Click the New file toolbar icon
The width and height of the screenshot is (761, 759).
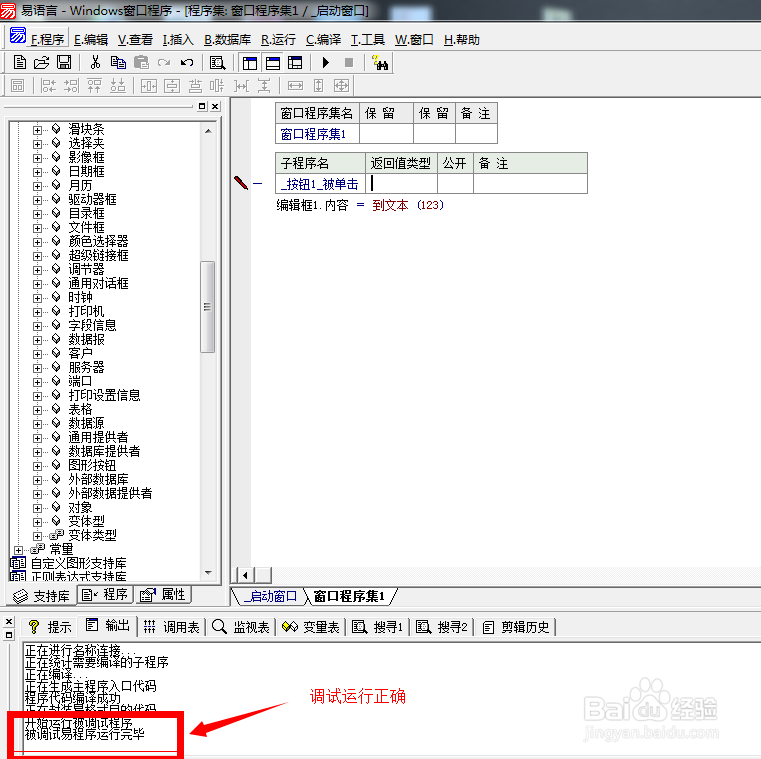19,63
